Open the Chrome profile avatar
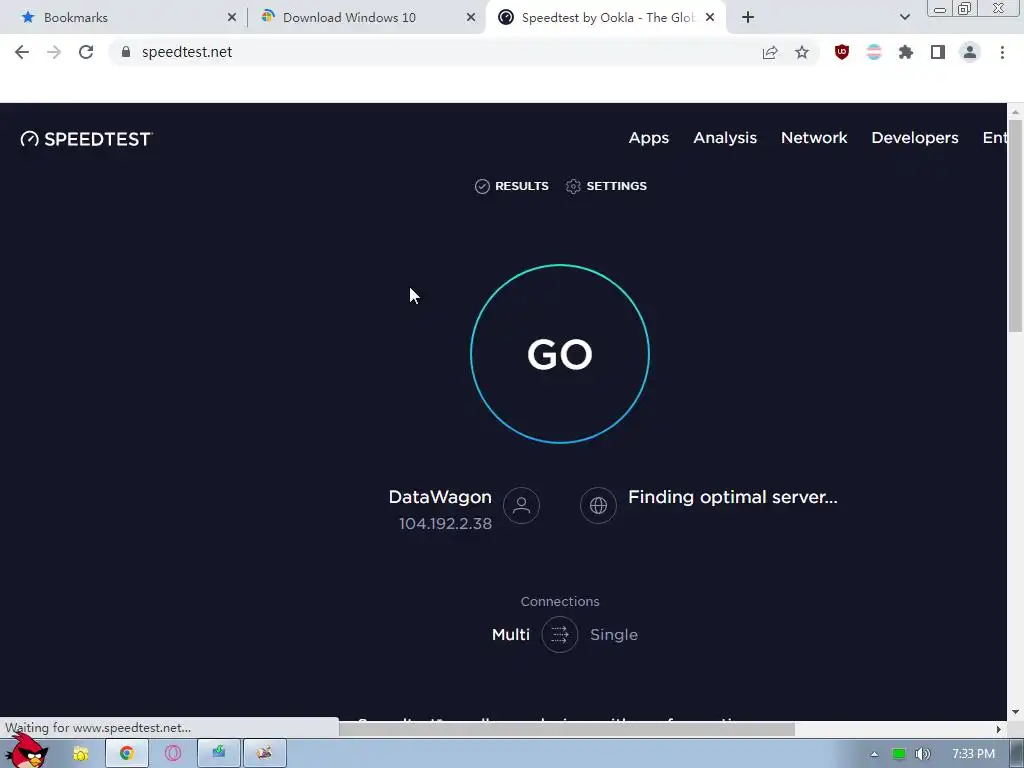This screenshot has width=1024, height=768. point(970,52)
